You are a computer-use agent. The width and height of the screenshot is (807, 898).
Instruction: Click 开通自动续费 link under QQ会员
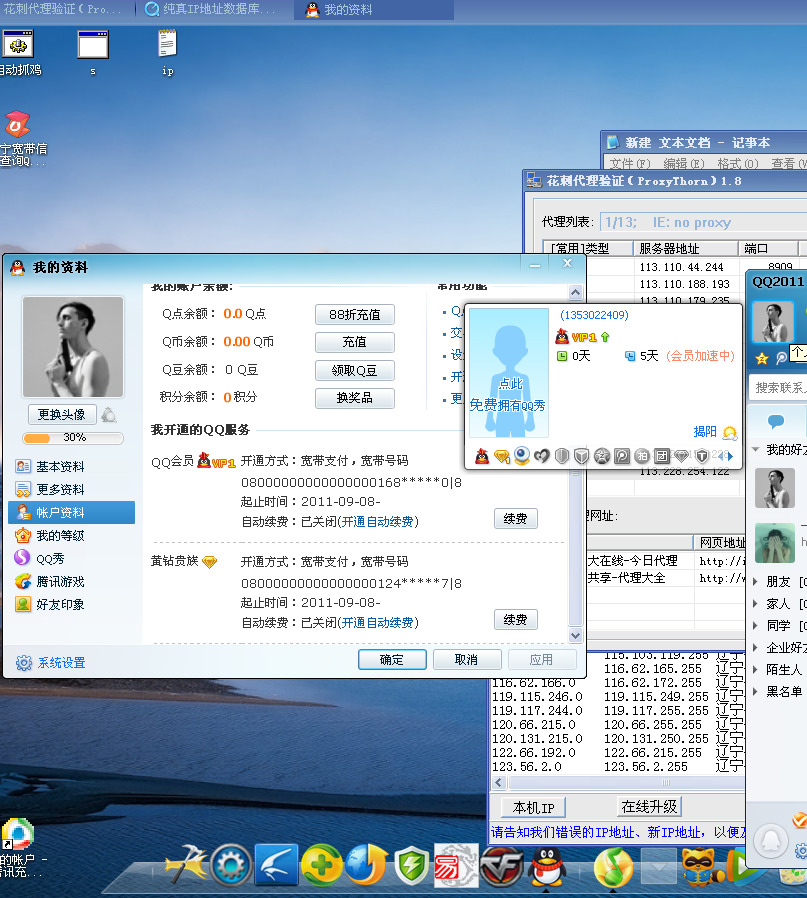click(x=377, y=522)
